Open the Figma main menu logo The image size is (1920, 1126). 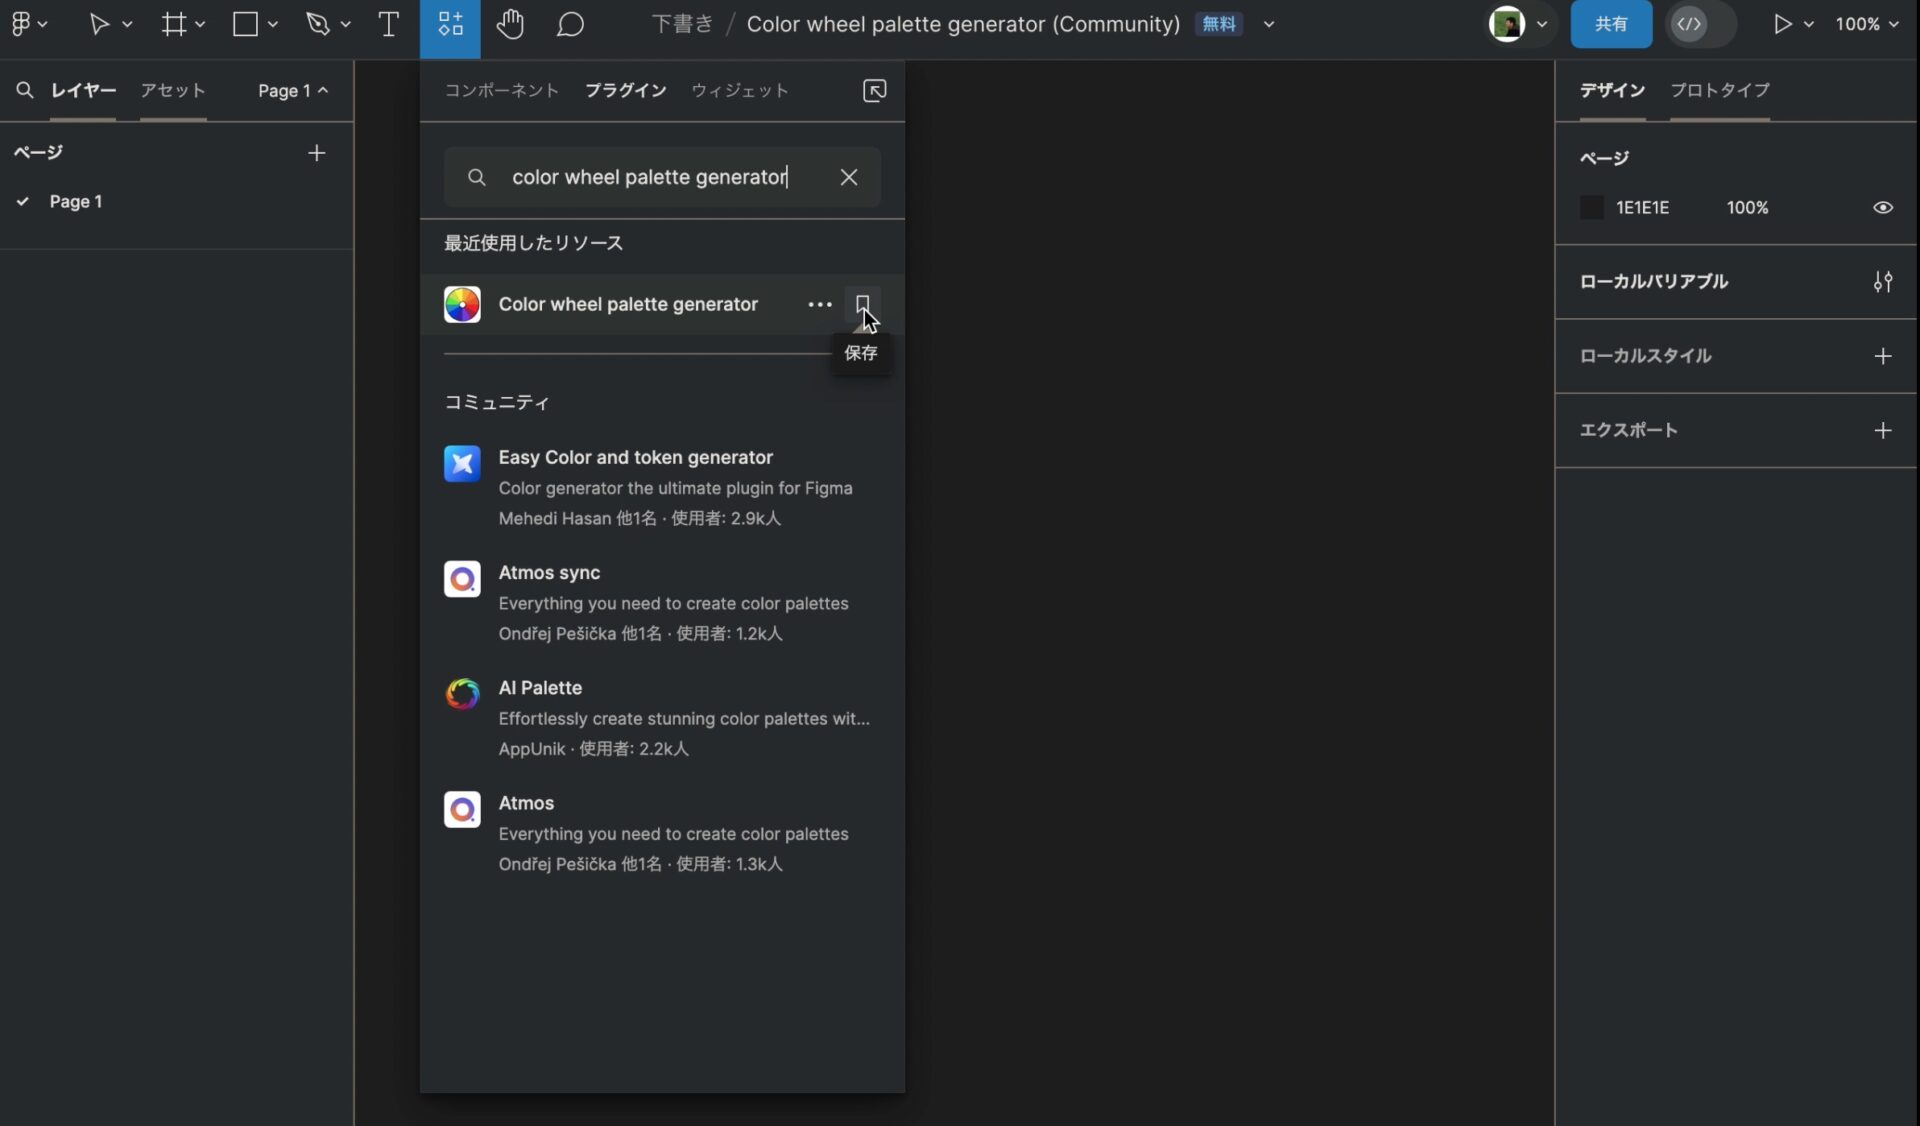coord(21,24)
